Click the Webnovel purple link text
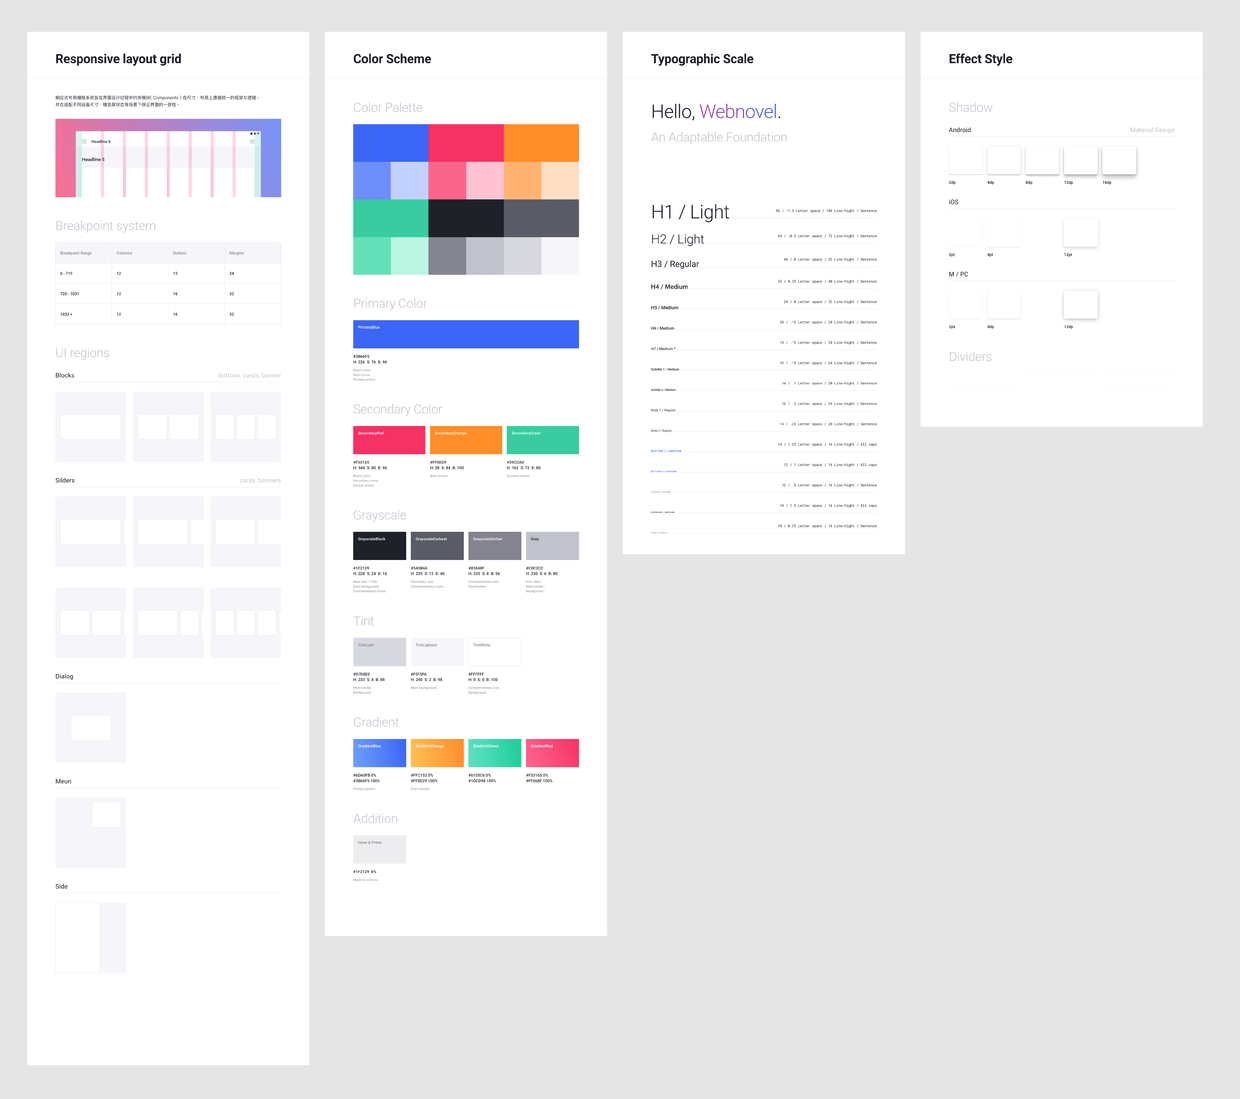 (738, 111)
